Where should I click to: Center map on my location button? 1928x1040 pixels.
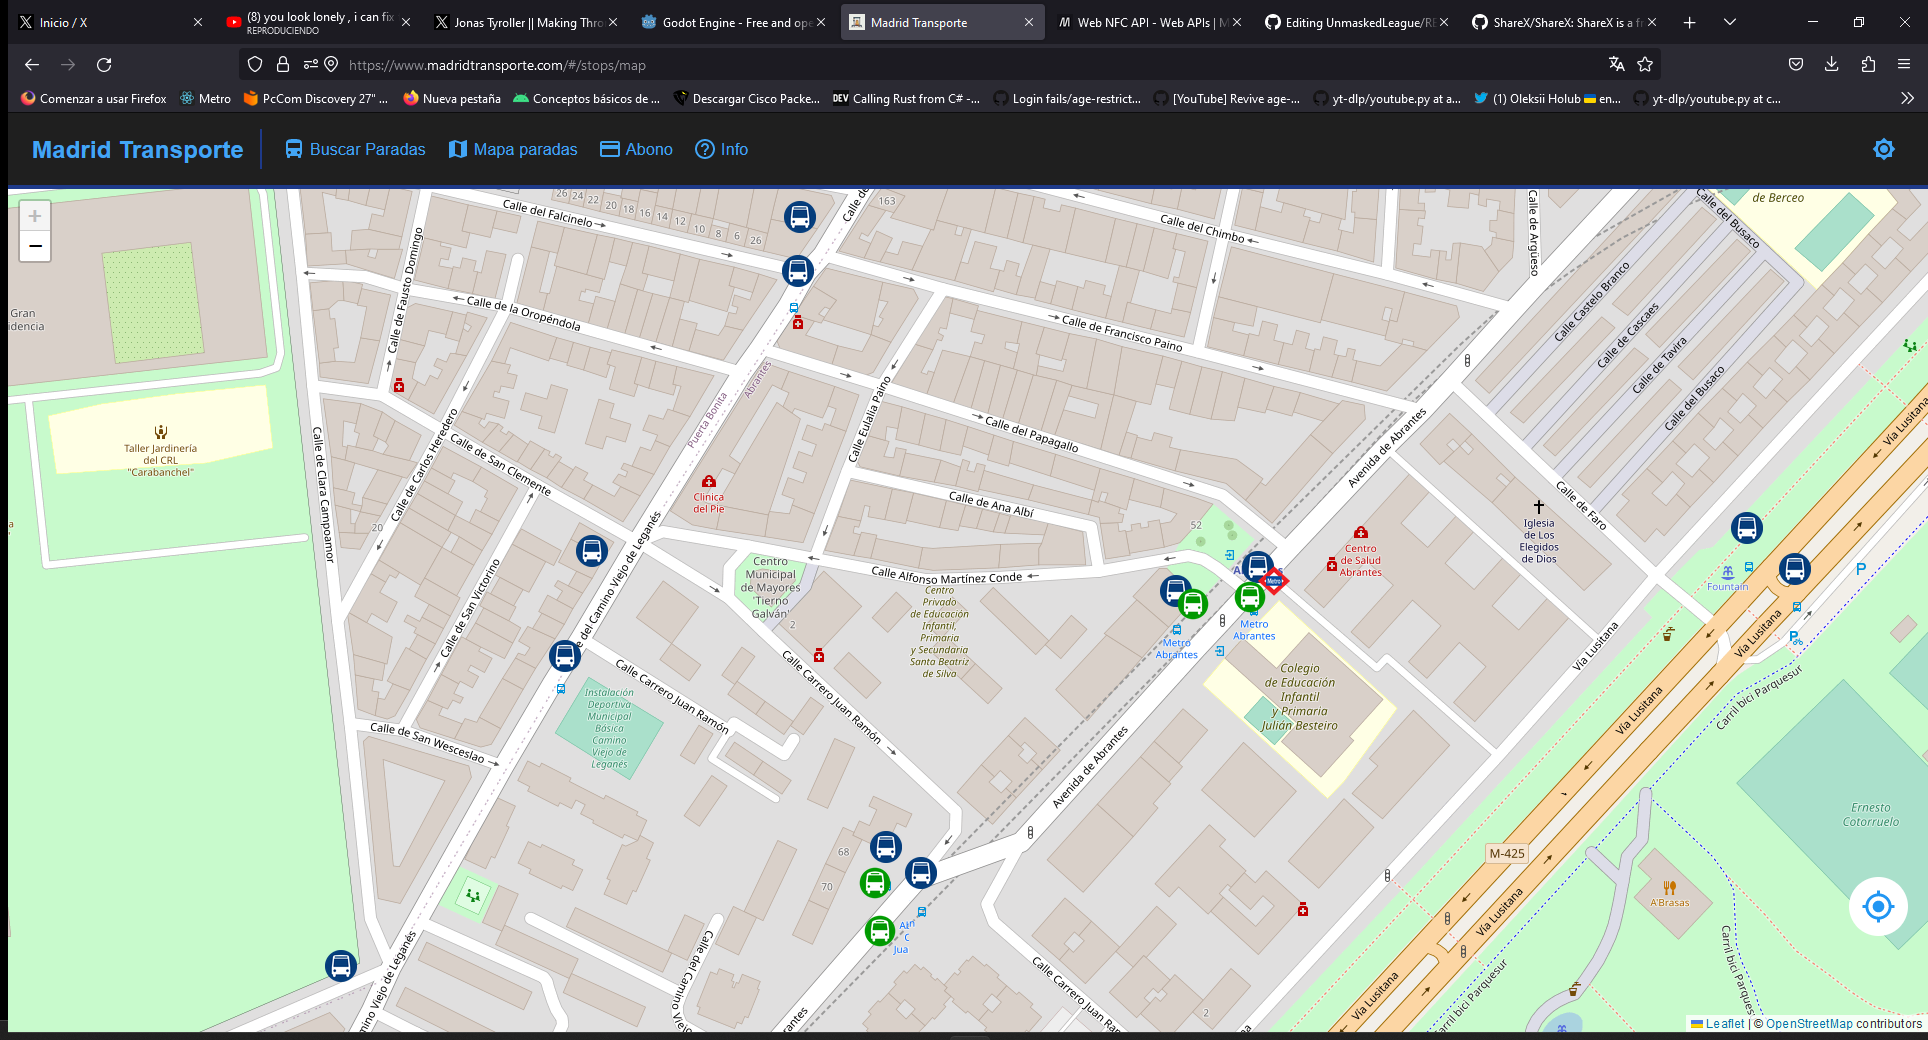(x=1878, y=906)
